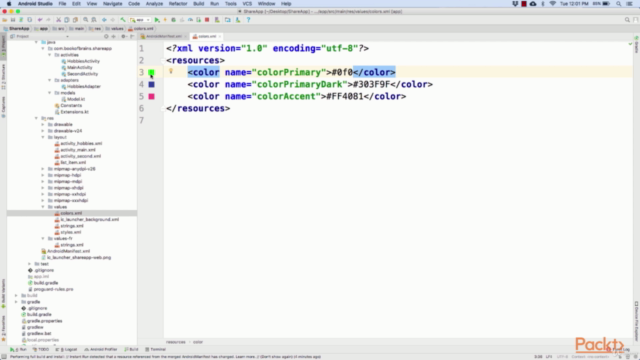
Task: Expand the gradle folder
Action: point(16,302)
